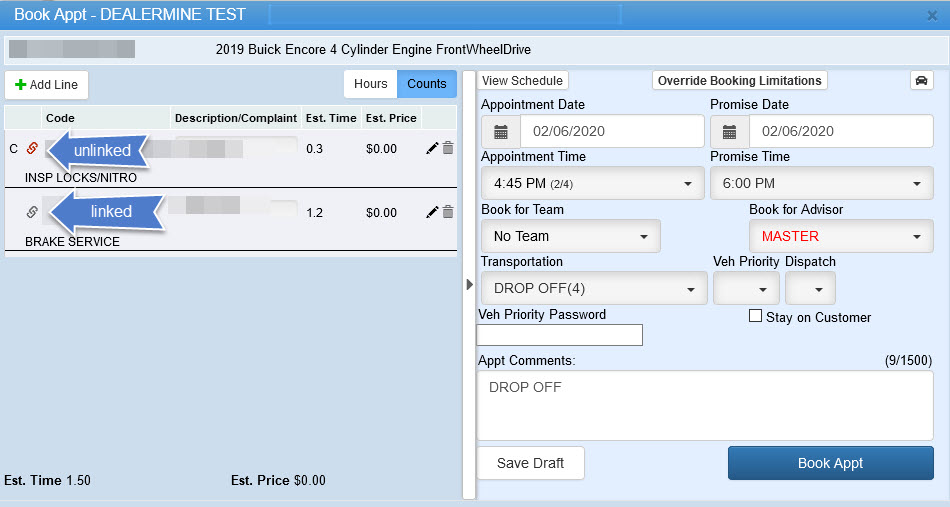Switch to the Hours view
Viewport: 950px width, 507px height.
(x=370, y=84)
